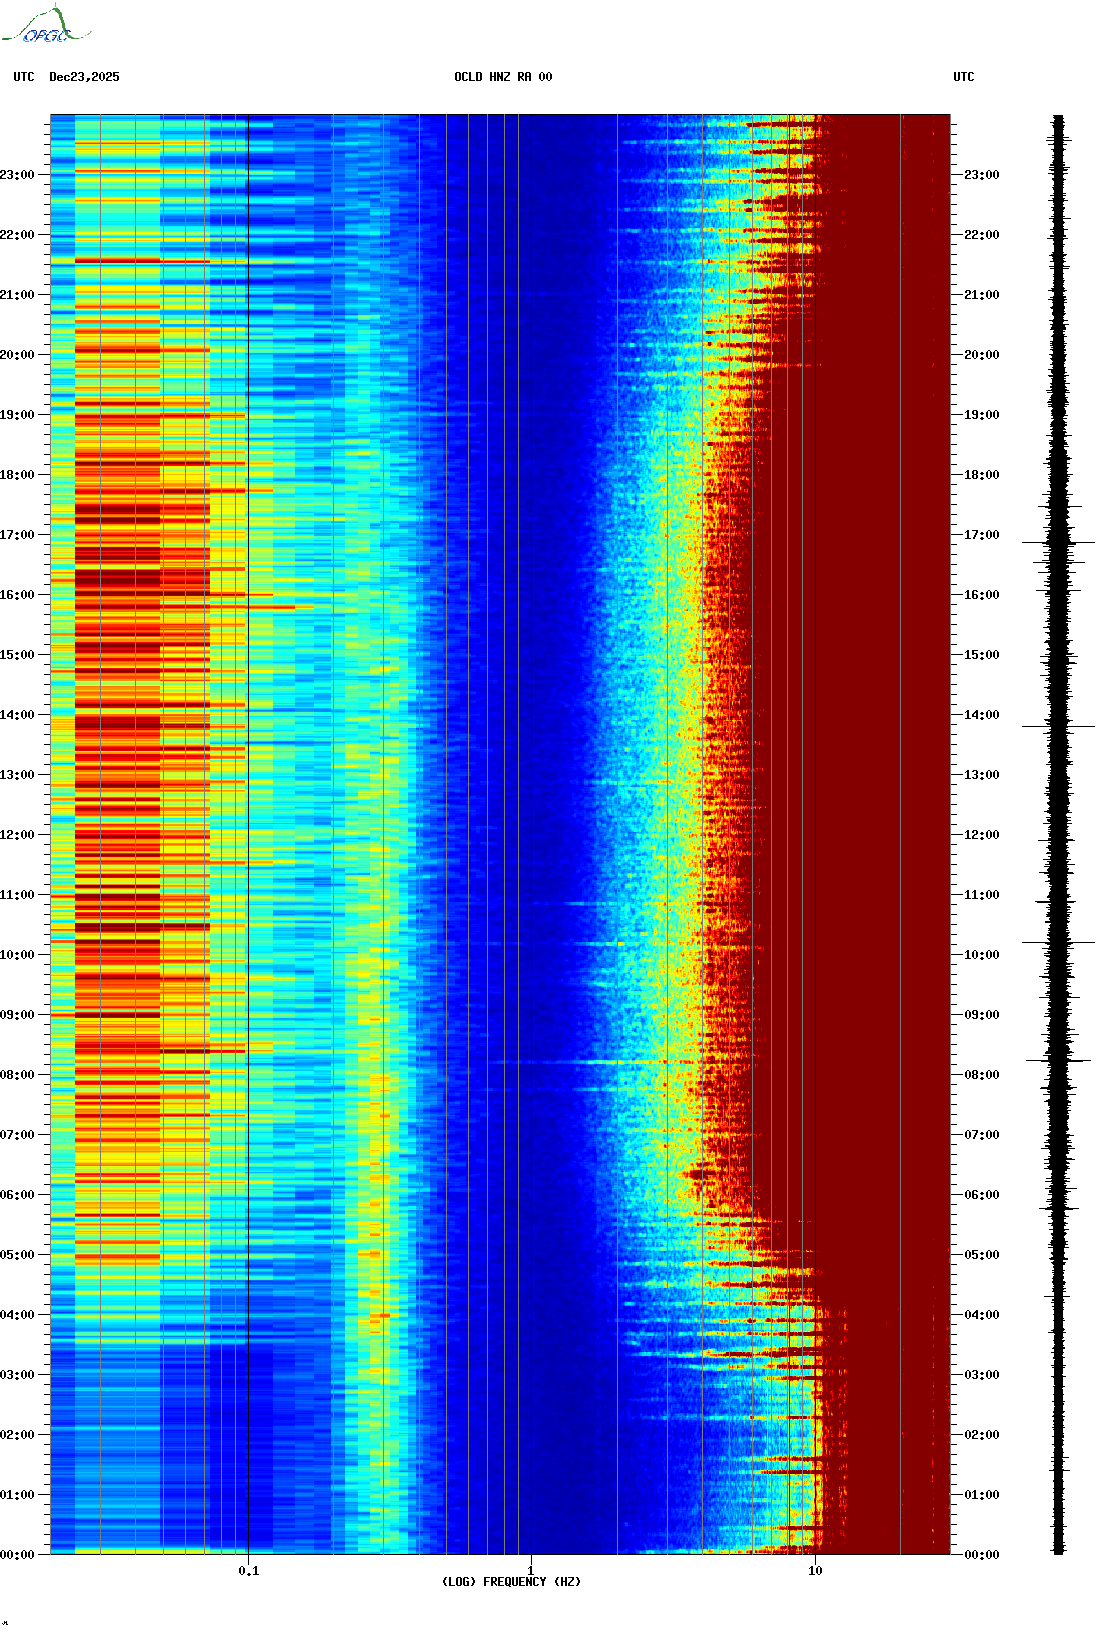Viewport: 1102px width, 1634px height.
Task: Click the black seismogram waveform trace
Action: 1058,835
